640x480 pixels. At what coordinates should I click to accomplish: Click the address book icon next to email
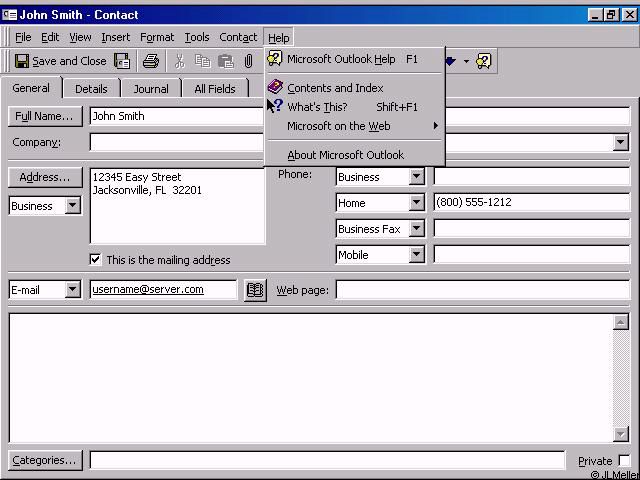point(255,290)
